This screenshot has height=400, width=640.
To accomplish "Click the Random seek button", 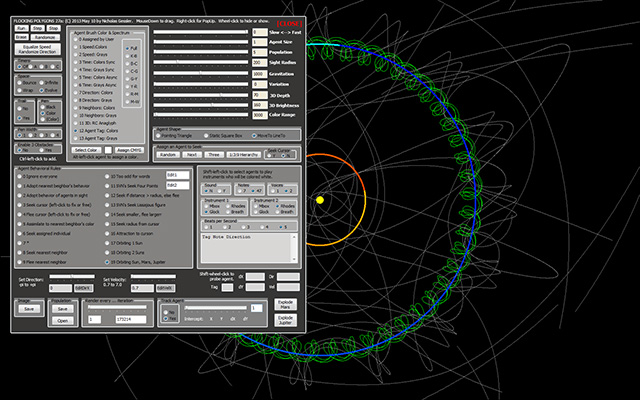I will pyautogui.click(x=168, y=155).
